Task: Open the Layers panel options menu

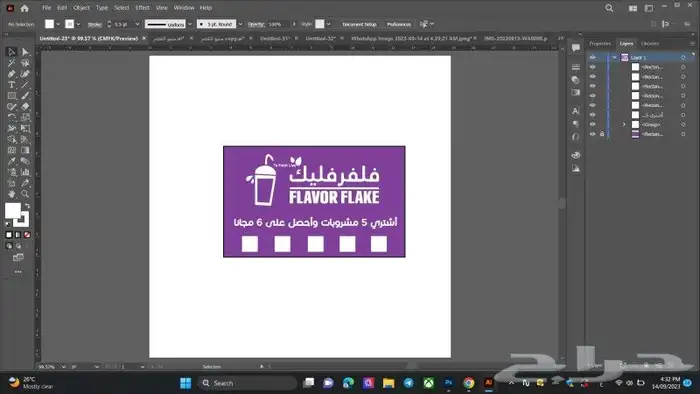Action: click(x=692, y=43)
